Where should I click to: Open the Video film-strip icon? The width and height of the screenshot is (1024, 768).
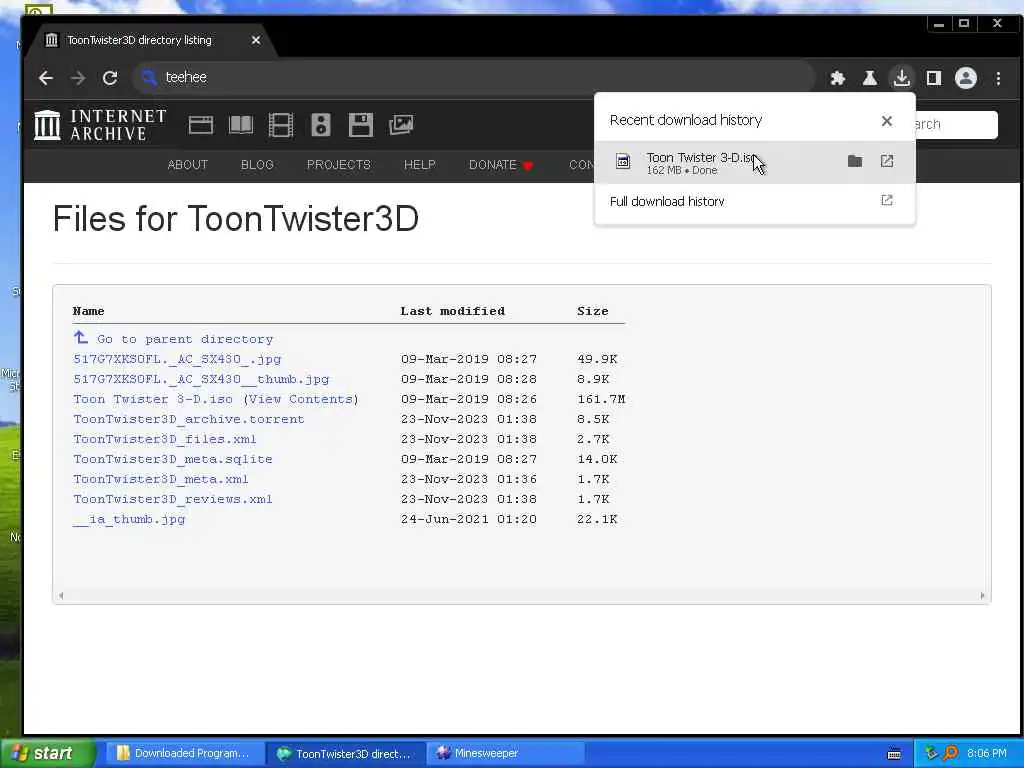pos(281,125)
